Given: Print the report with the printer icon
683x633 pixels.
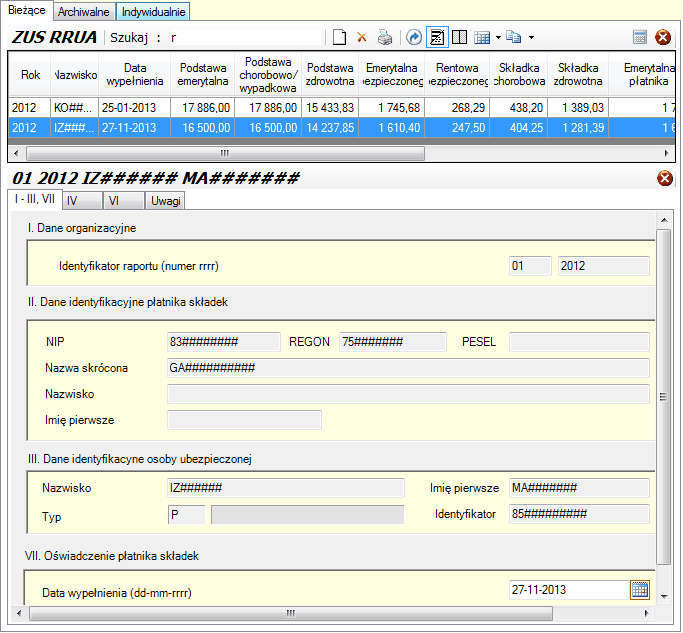Looking at the screenshot, I should point(385,37).
